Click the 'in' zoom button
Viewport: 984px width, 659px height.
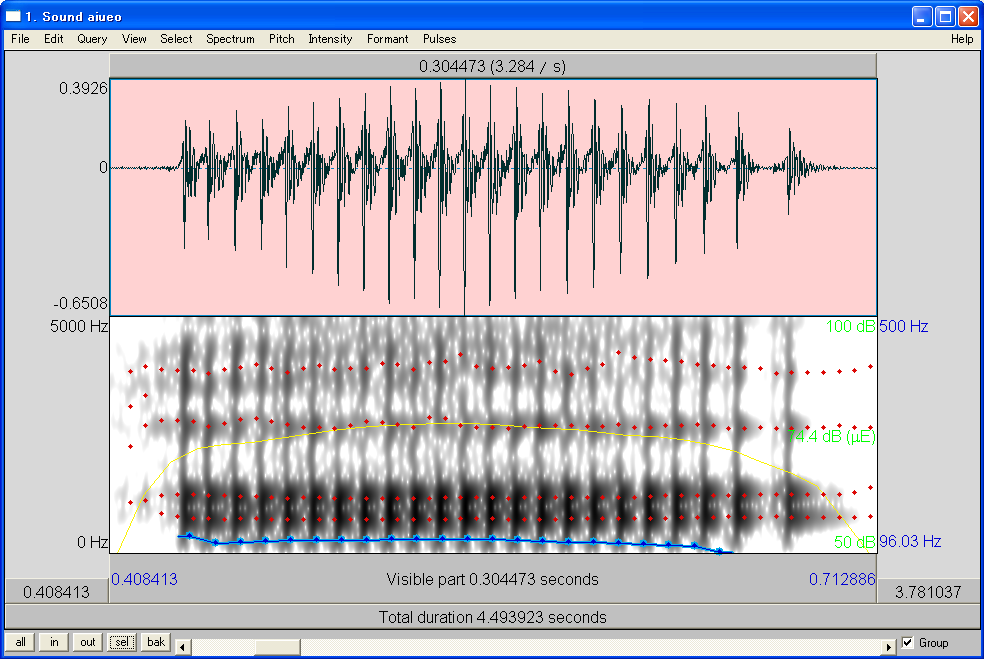(55, 642)
